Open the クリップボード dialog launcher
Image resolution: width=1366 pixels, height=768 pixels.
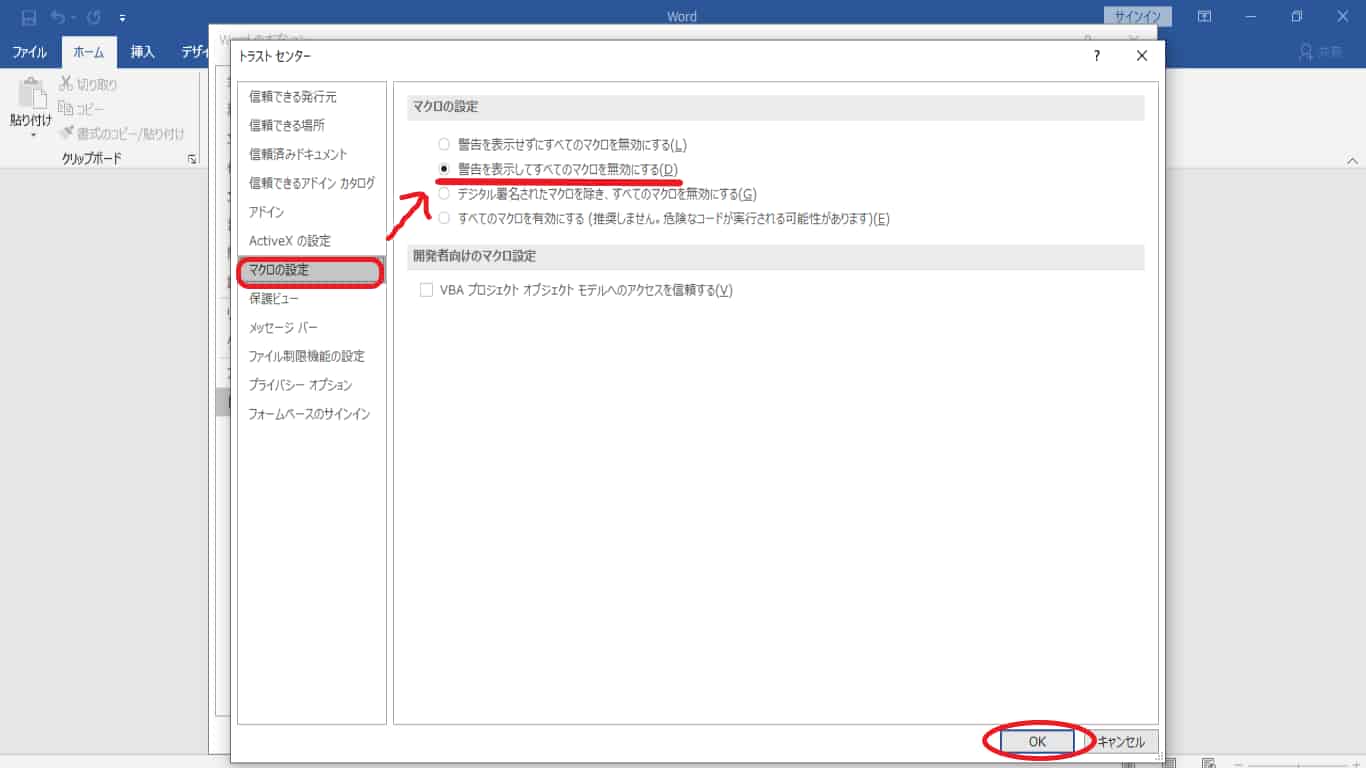tap(191, 158)
